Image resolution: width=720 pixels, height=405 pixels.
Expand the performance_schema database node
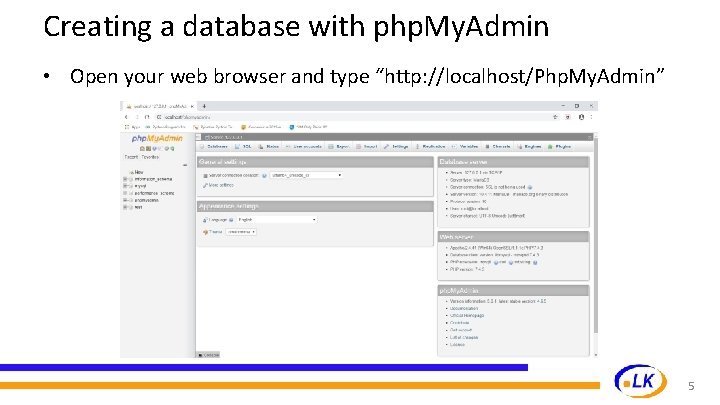(x=125, y=193)
